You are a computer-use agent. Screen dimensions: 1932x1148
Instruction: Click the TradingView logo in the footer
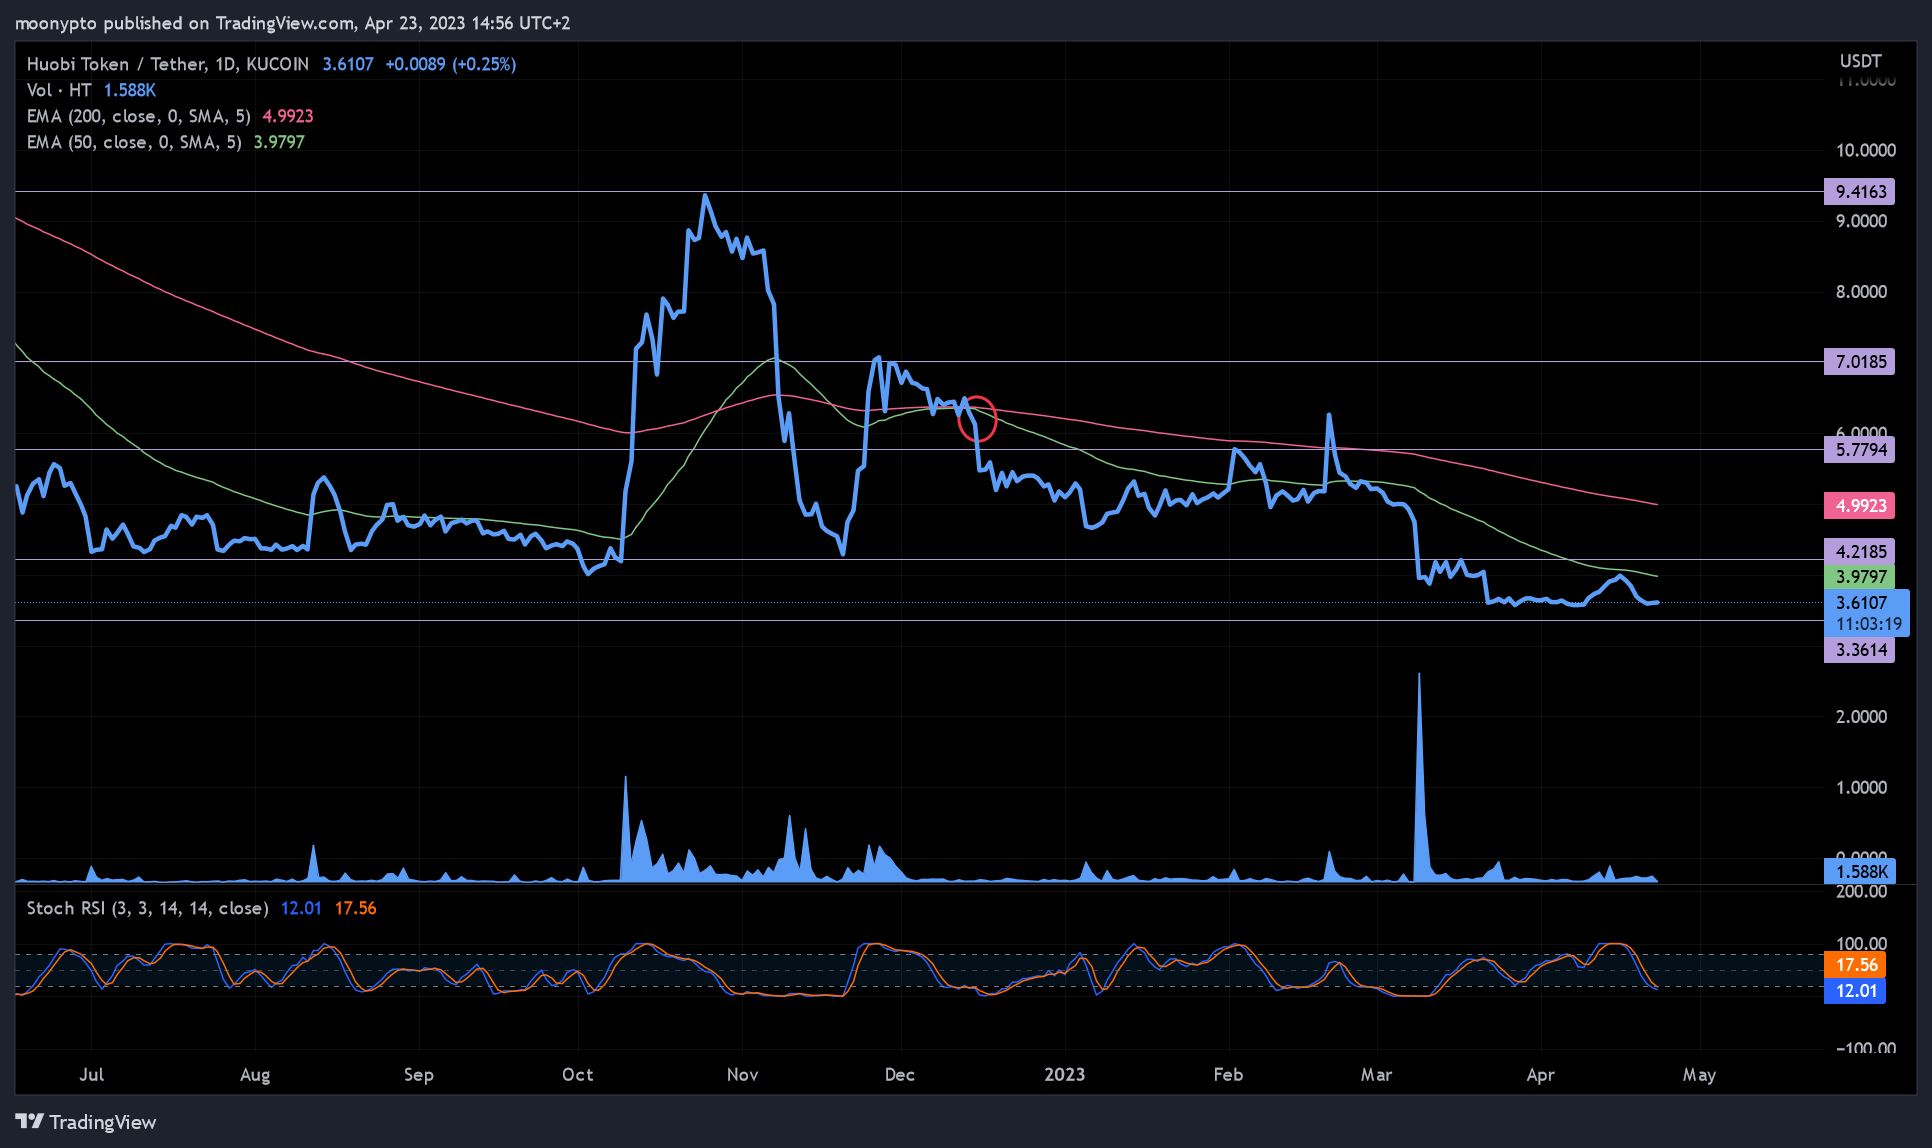point(86,1122)
